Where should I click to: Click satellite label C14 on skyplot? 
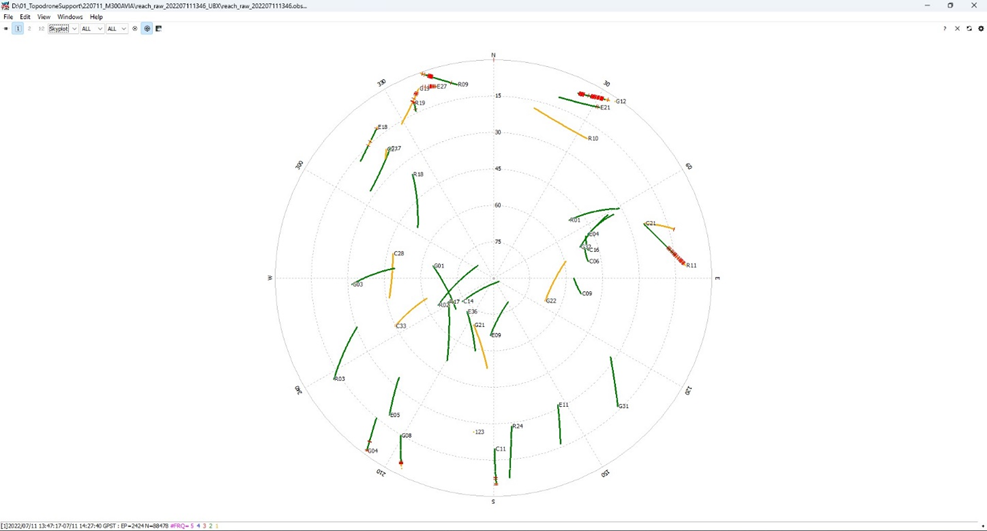tap(468, 301)
